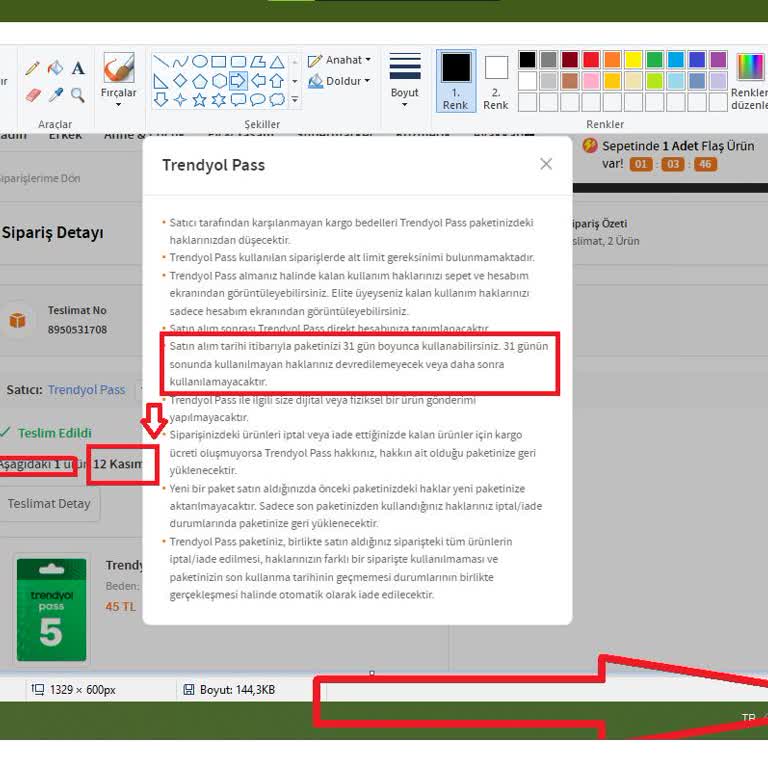Close the Trendyol Pass popup with X
This screenshot has width=768, height=768.
pyautogui.click(x=546, y=164)
